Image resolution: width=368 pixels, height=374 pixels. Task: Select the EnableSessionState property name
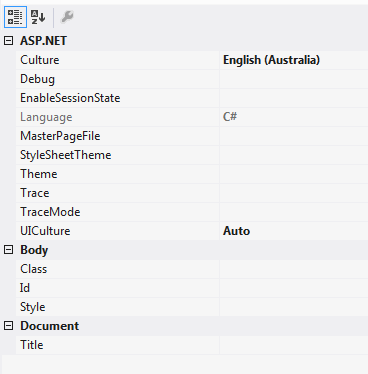(x=70, y=98)
